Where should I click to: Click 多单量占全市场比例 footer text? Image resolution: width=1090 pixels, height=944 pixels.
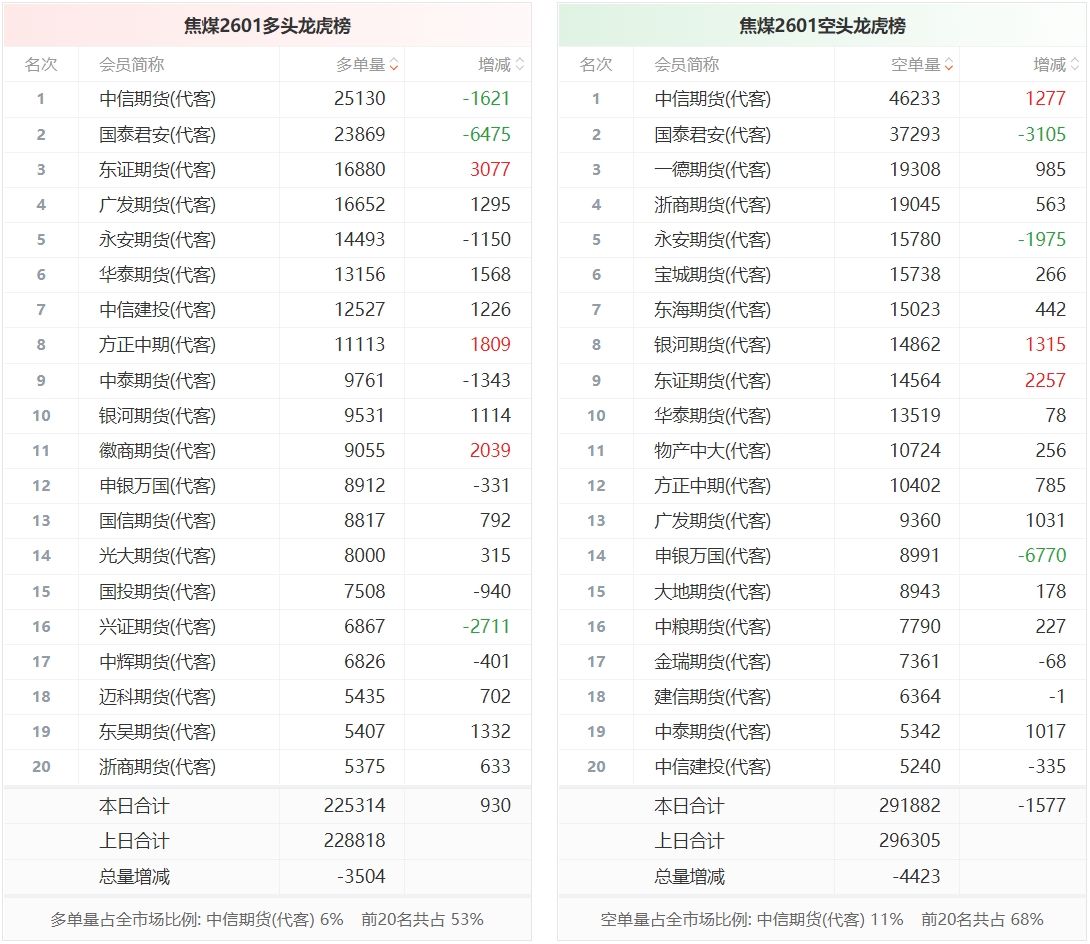(x=266, y=920)
